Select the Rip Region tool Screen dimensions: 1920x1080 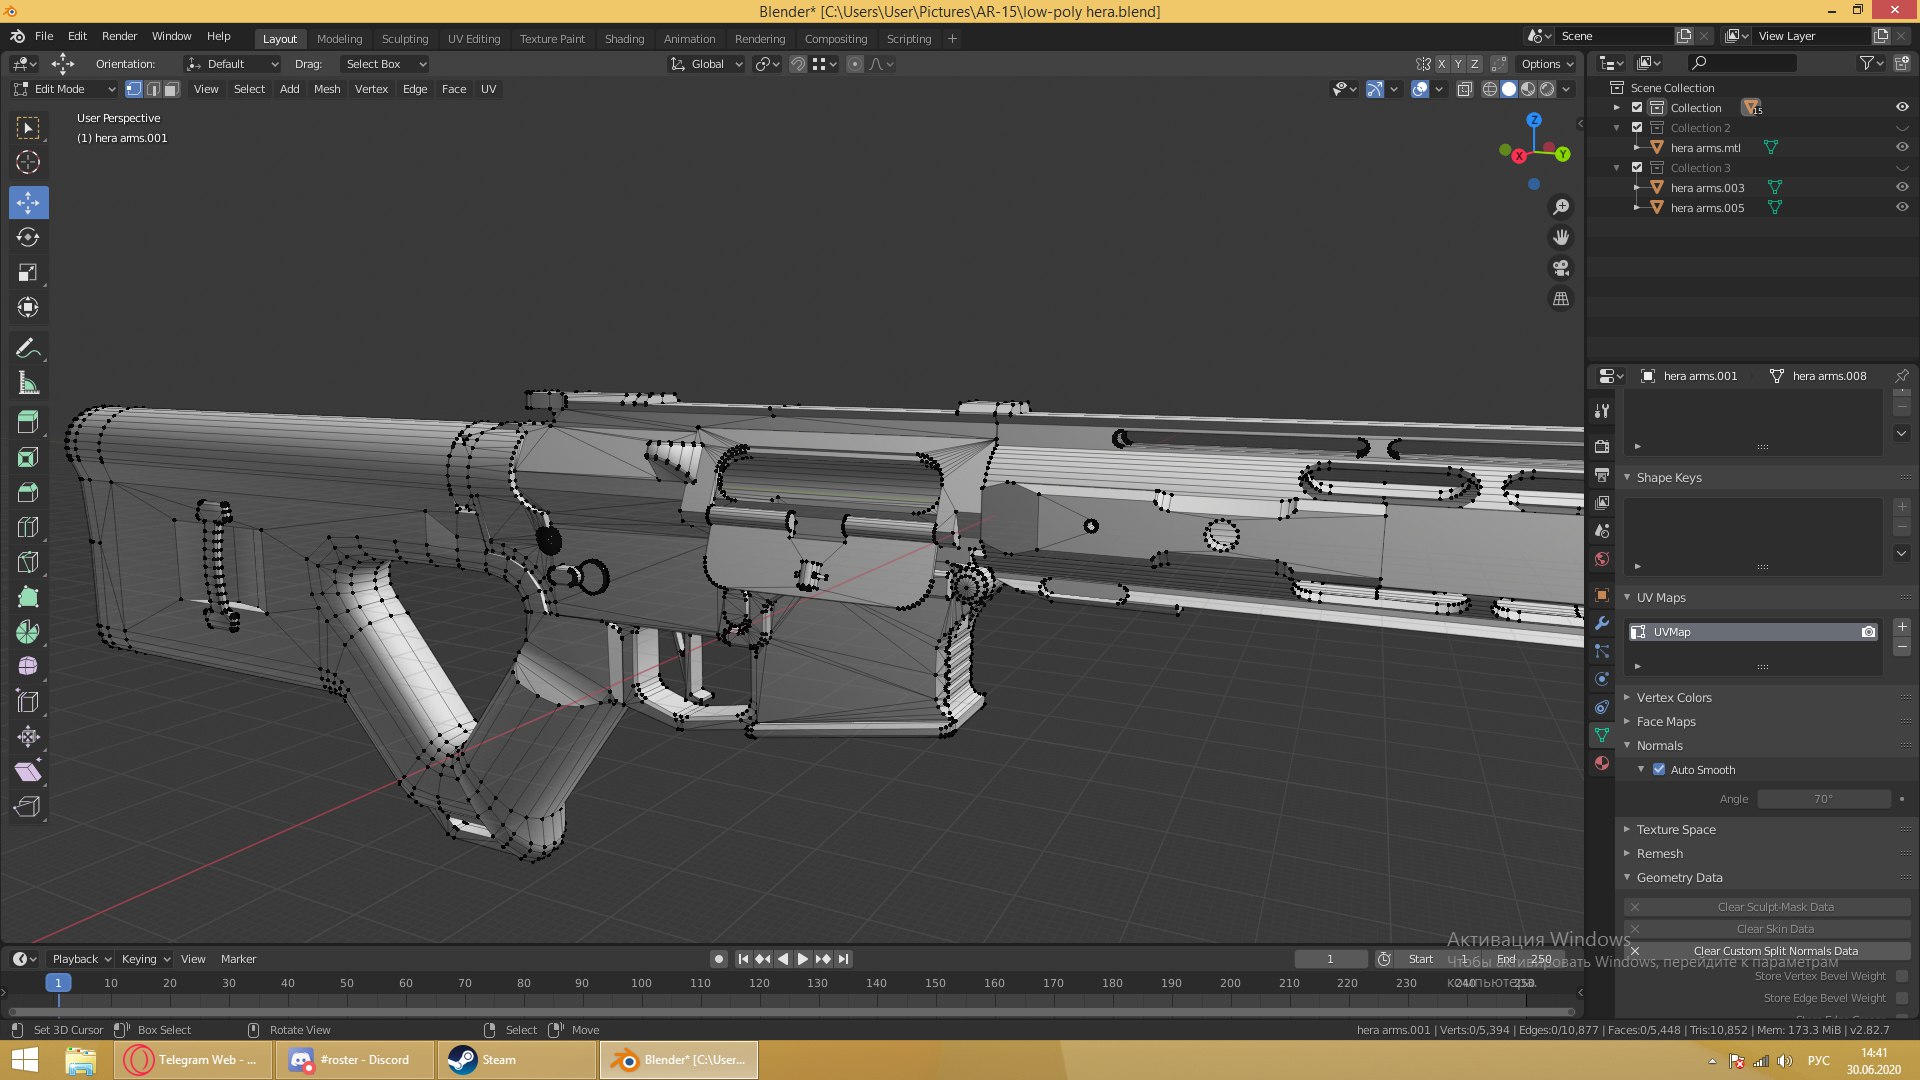coord(28,806)
